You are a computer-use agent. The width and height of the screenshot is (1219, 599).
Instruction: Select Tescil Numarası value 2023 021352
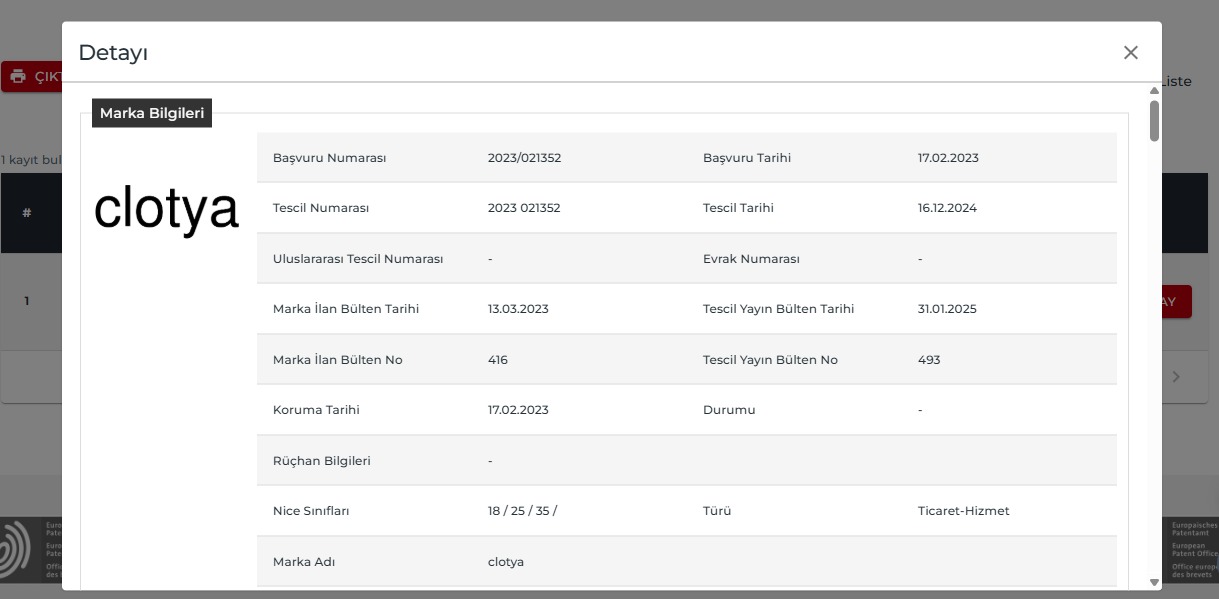pos(524,208)
